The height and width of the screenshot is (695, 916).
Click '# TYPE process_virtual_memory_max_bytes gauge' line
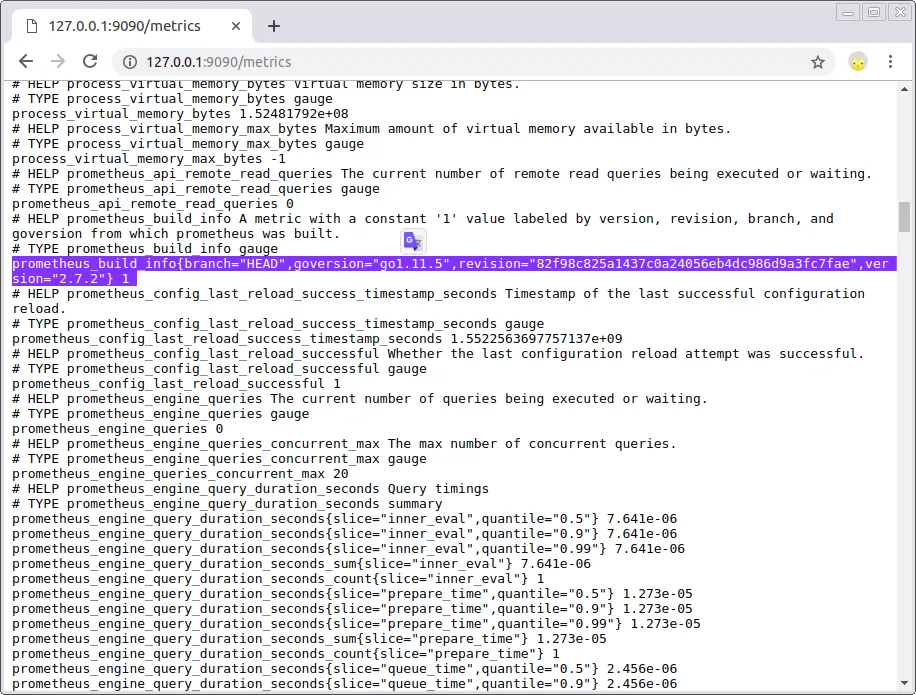(x=188, y=144)
